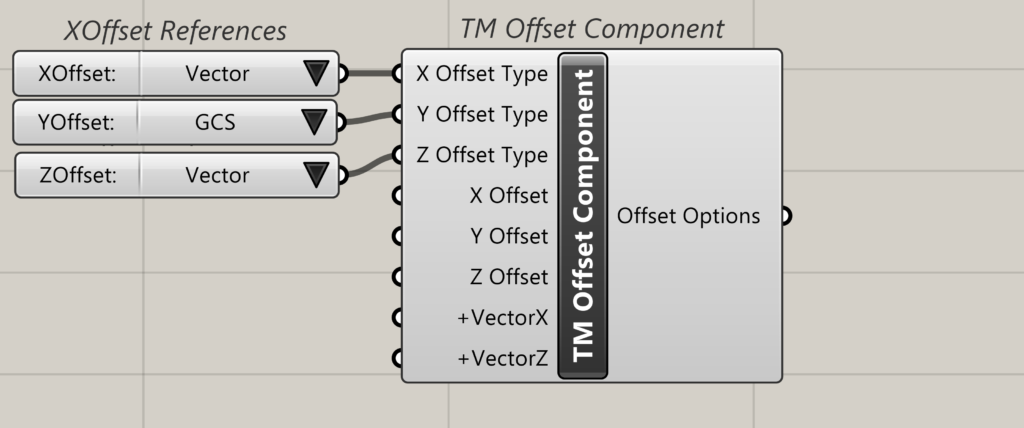Viewport: 1024px width, 428px height.
Task: Click the ZOffset list output grip
Action: coord(344,175)
